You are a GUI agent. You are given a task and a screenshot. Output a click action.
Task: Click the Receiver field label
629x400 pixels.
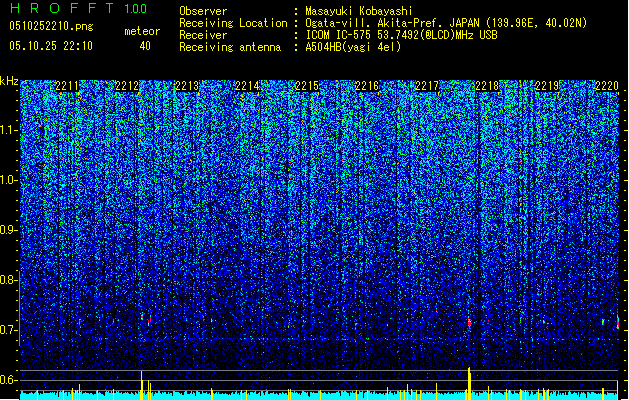point(203,35)
